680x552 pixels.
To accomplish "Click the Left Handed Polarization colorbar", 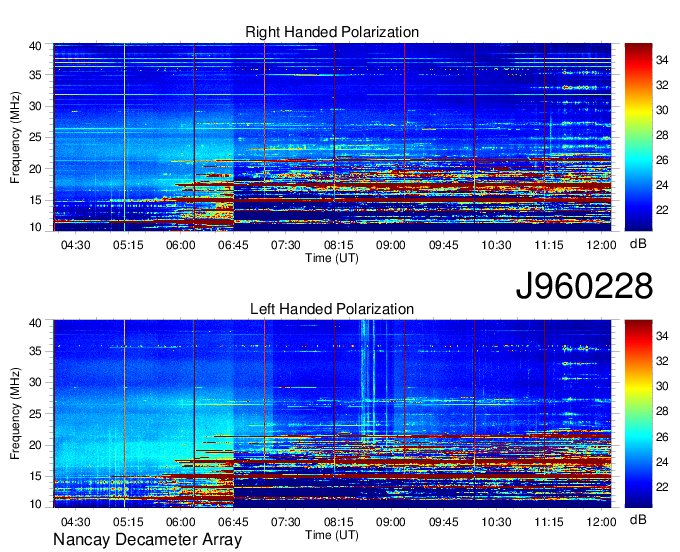I will click(x=638, y=414).
